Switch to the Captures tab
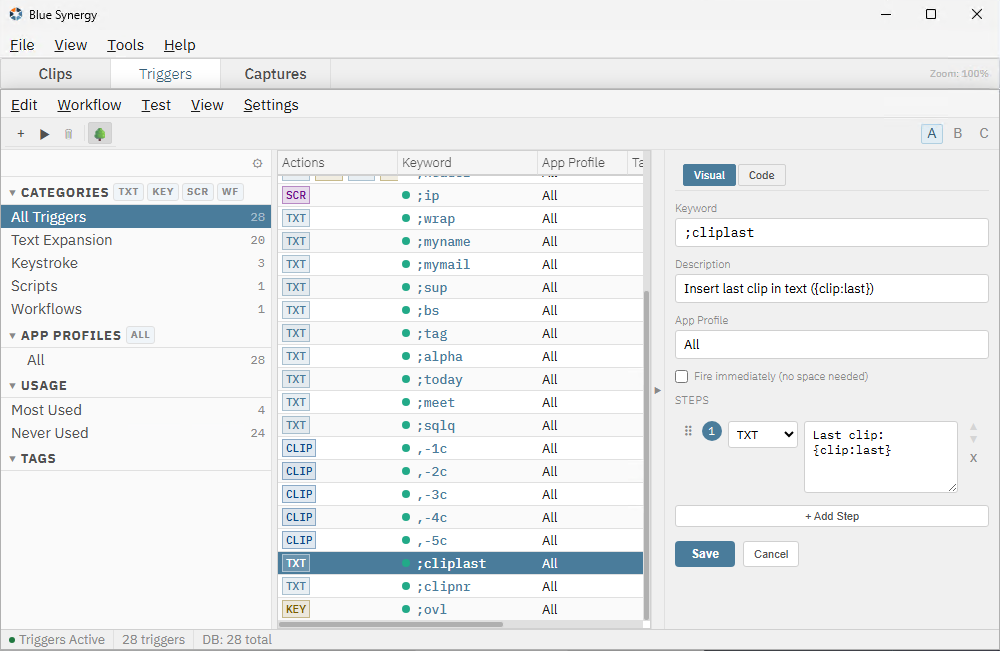This screenshot has height=651, width=1000. click(x=274, y=73)
